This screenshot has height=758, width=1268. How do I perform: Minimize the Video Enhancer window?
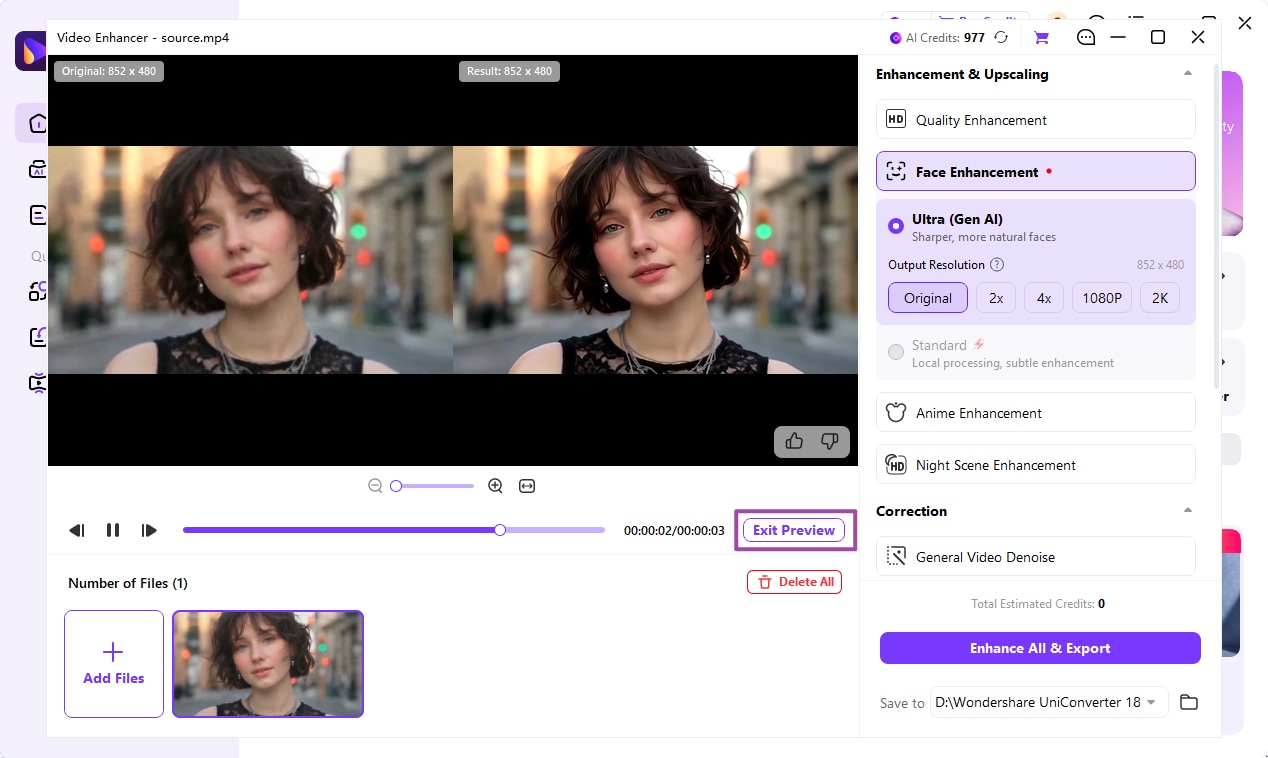tap(1119, 37)
